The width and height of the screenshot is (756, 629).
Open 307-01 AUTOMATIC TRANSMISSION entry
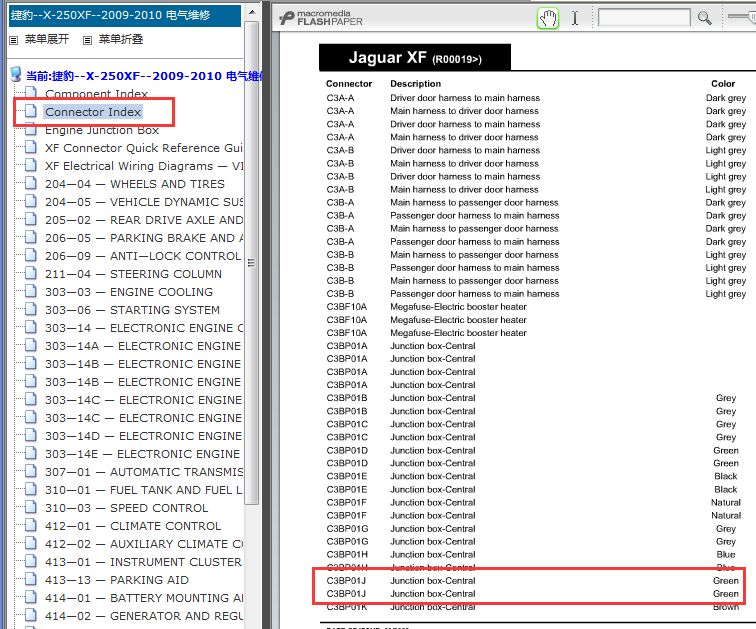pyautogui.click(x=144, y=472)
